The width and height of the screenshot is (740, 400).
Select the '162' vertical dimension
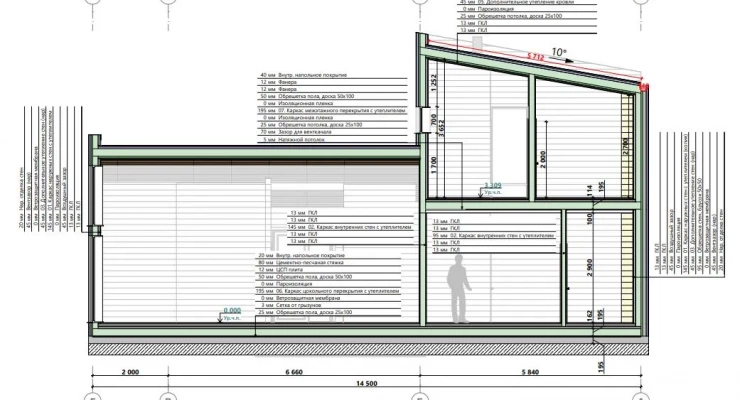pyautogui.click(x=590, y=317)
